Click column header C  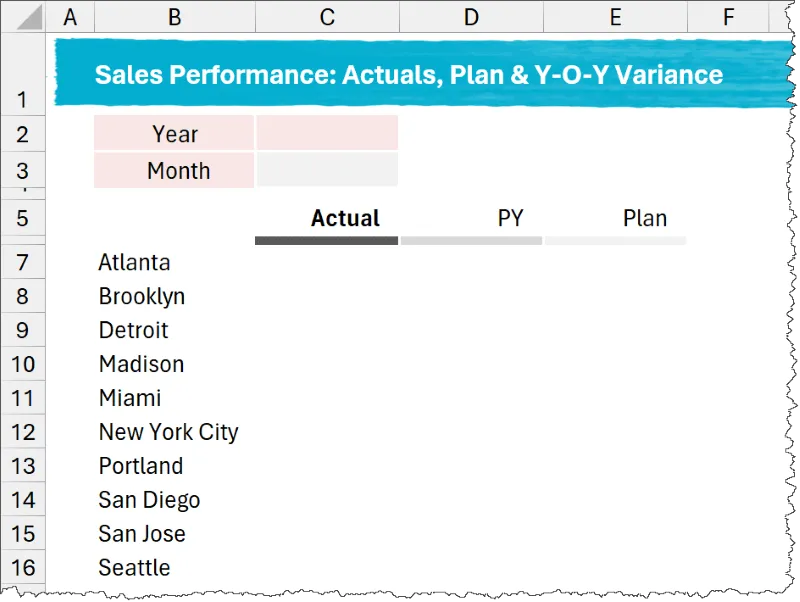(x=327, y=16)
